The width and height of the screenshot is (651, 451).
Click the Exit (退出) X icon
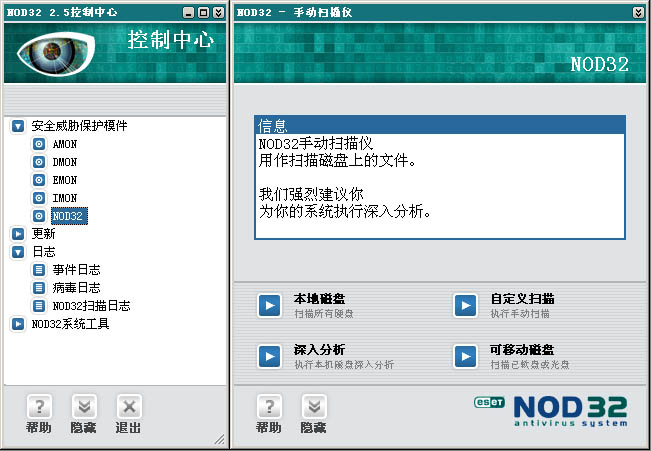pos(128,407)
